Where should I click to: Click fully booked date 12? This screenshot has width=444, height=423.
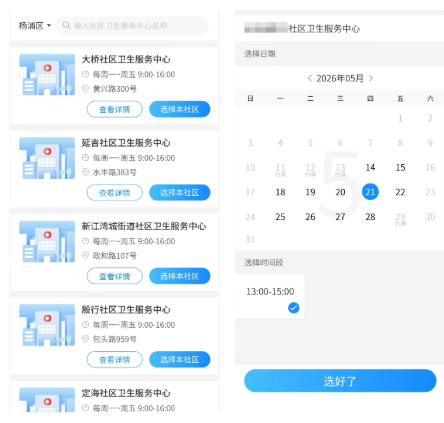[310, 169]
